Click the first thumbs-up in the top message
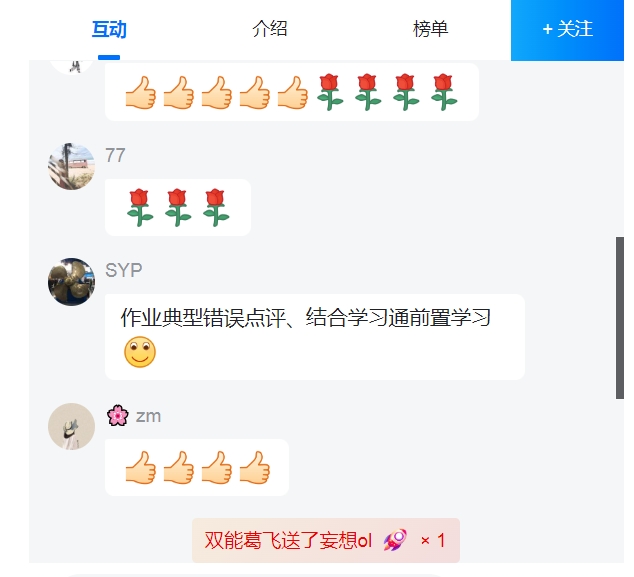 pos(141,92)
